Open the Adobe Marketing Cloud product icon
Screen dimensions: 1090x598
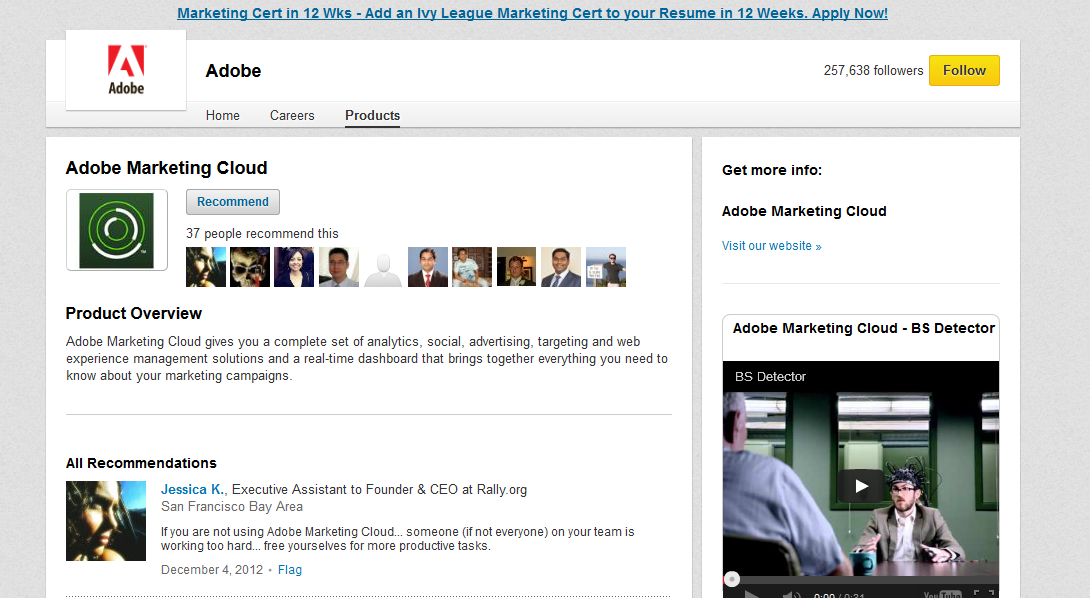point(117,230)
